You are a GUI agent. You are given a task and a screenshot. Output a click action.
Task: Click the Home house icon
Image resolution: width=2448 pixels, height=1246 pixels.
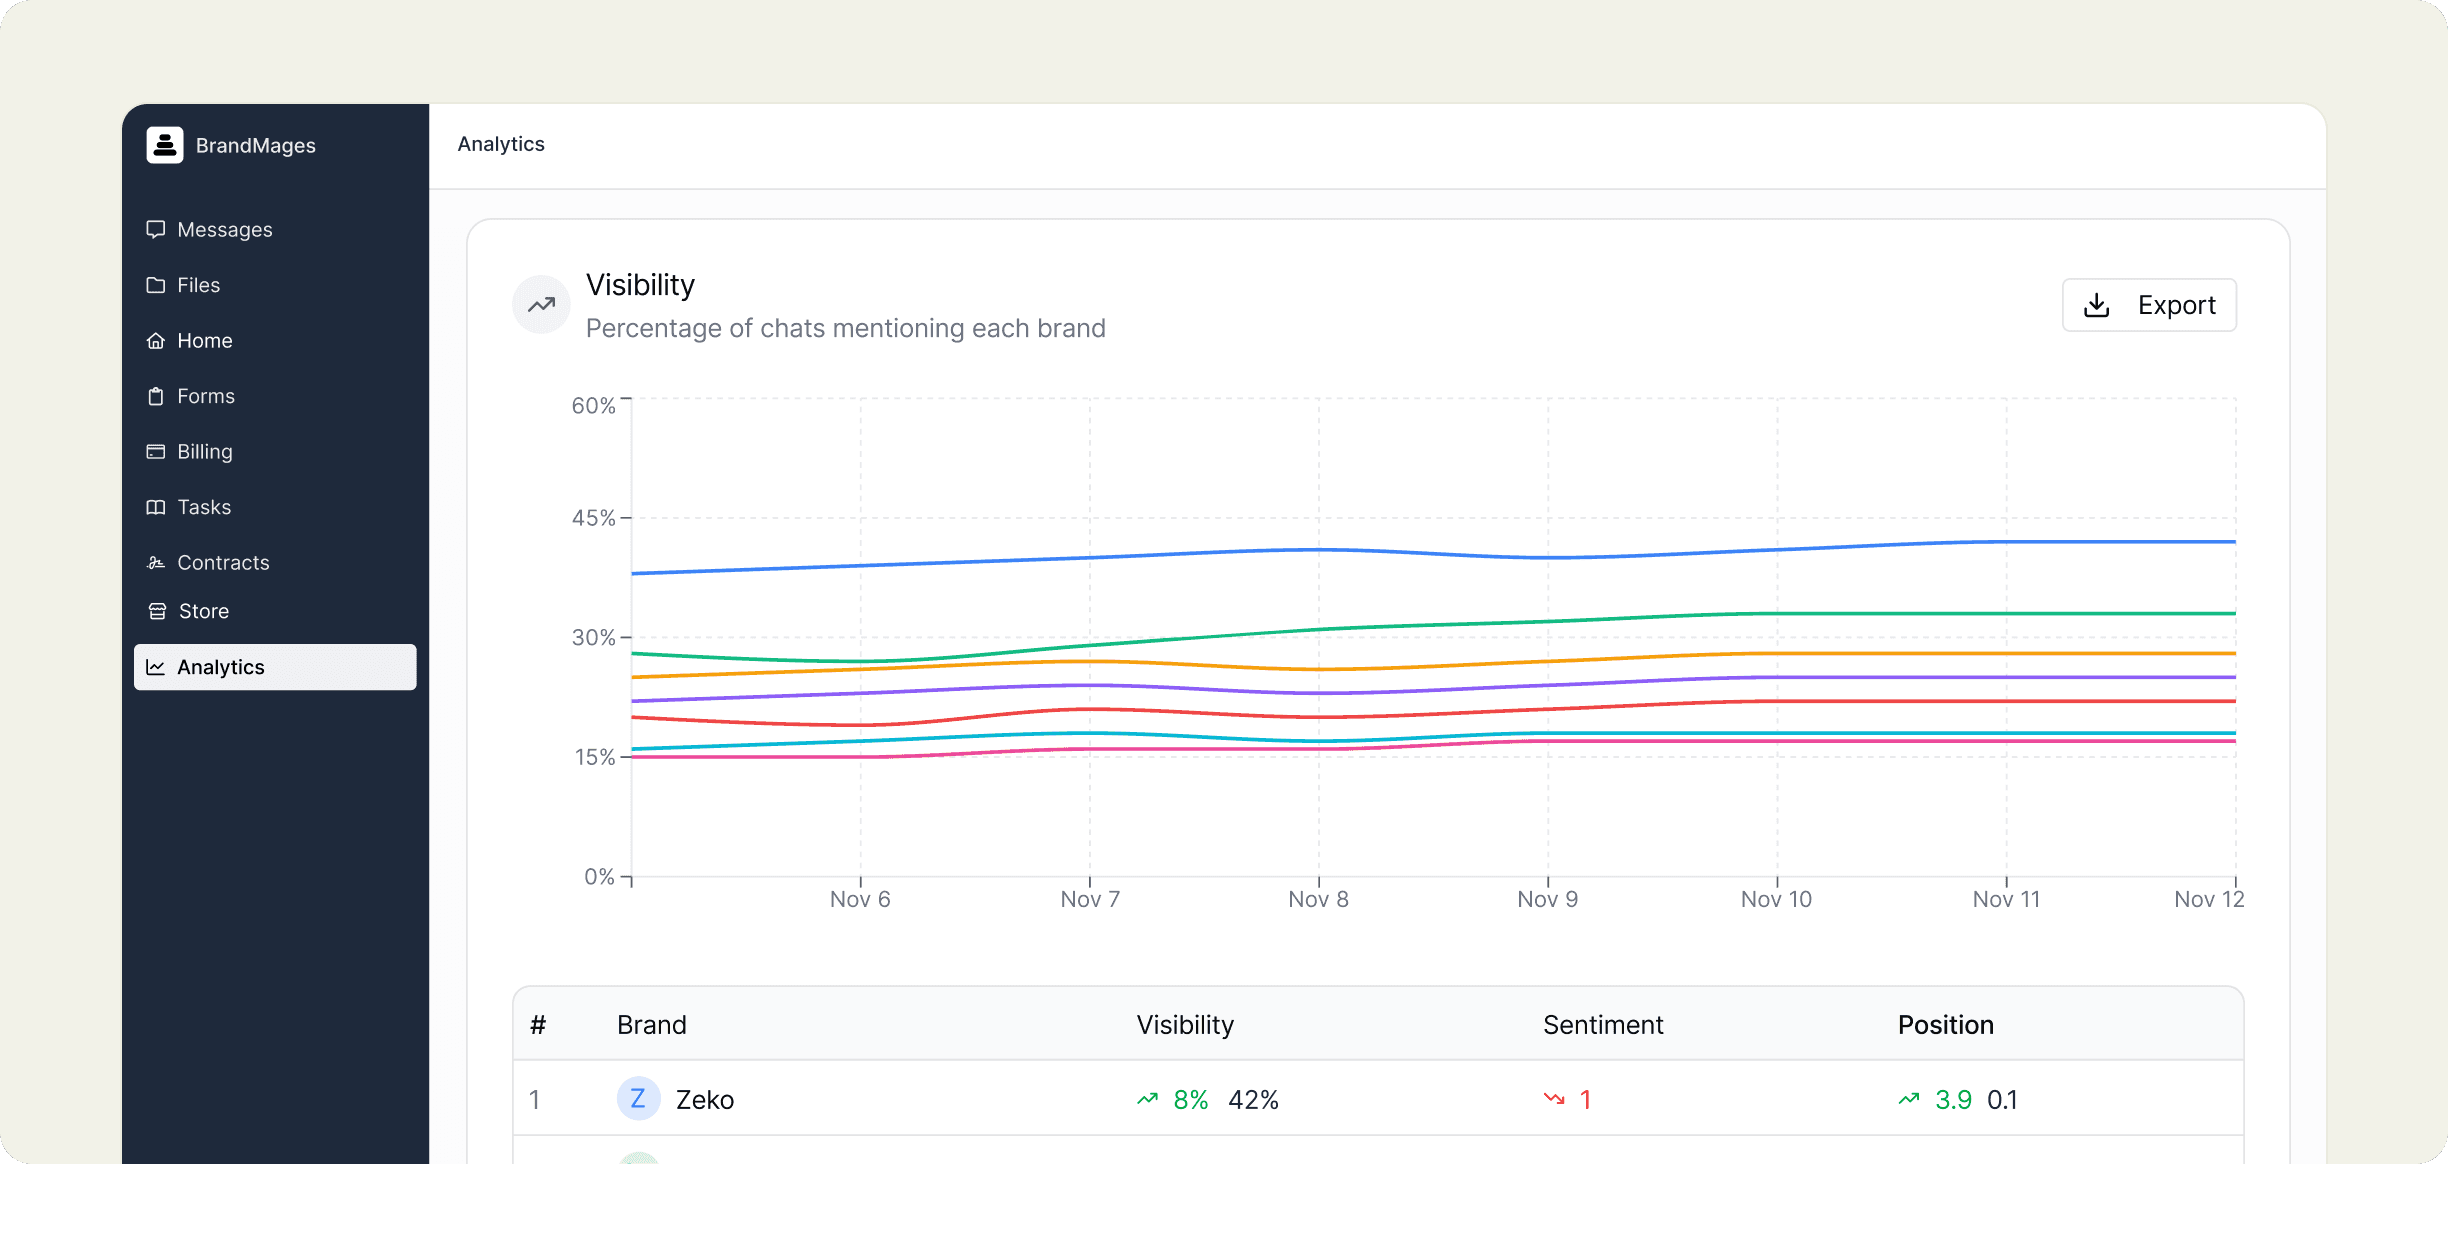[x=155, y=341]
